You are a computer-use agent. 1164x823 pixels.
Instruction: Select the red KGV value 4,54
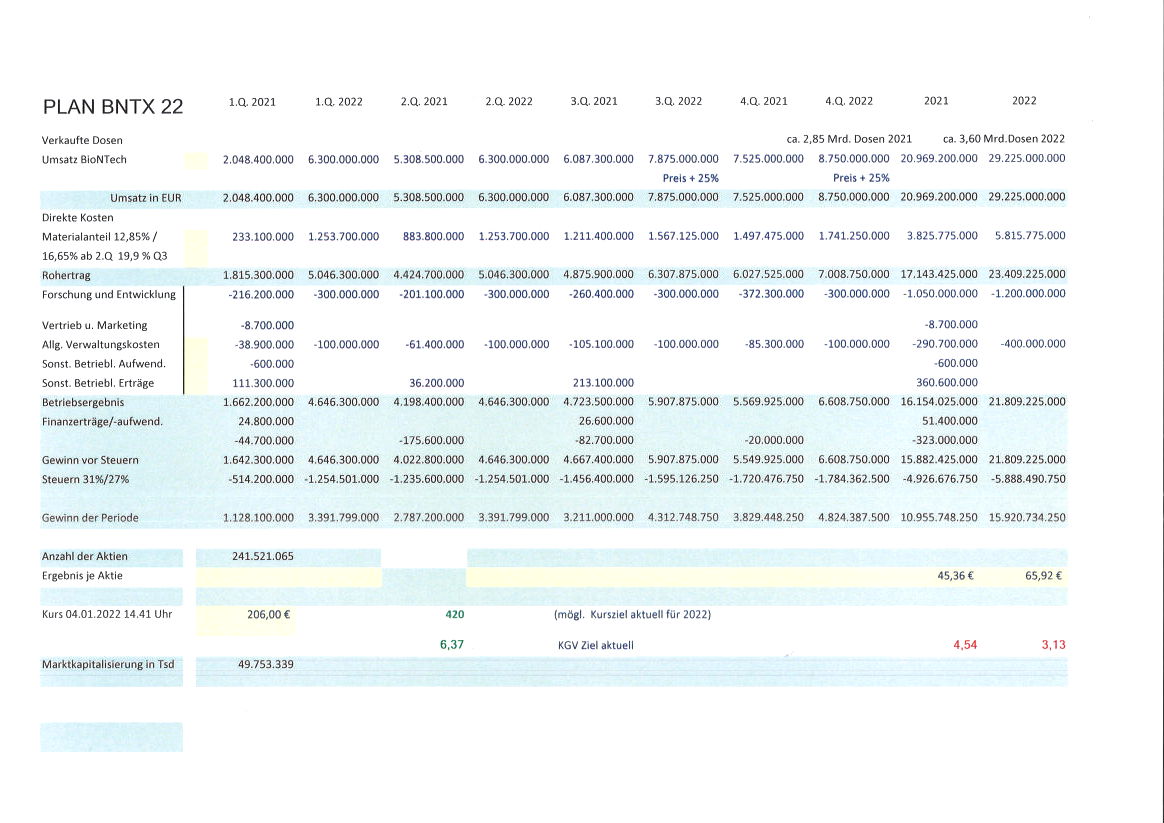(x=964, y=645)
